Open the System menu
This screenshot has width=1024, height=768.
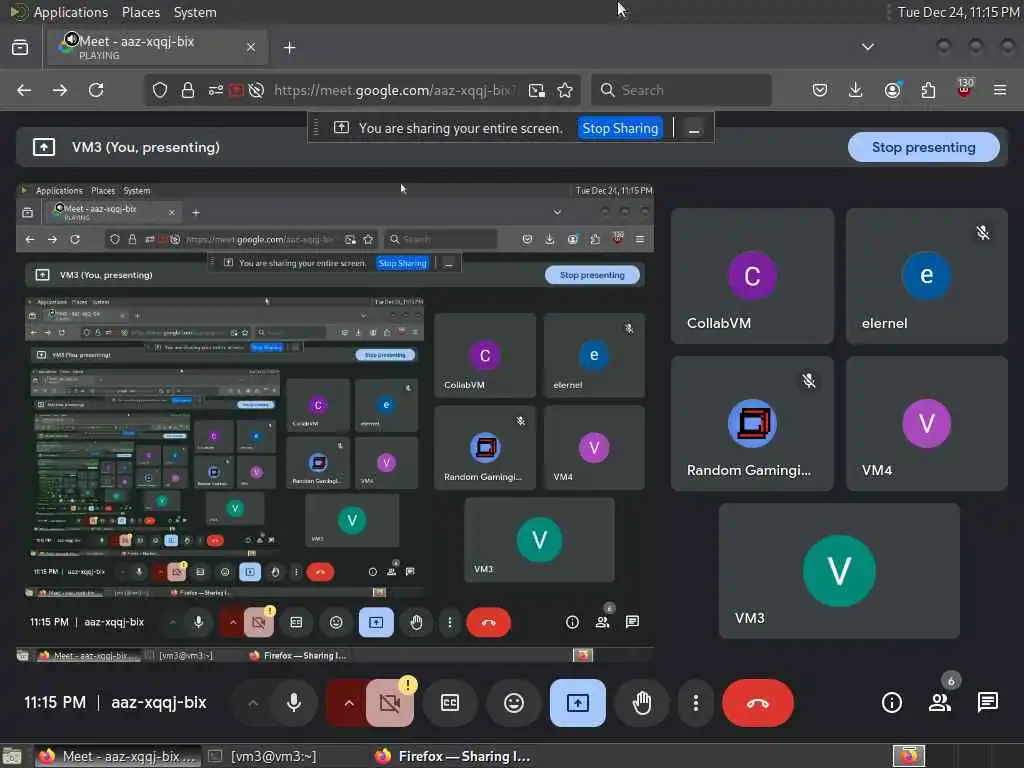click(x=195, y=12)
